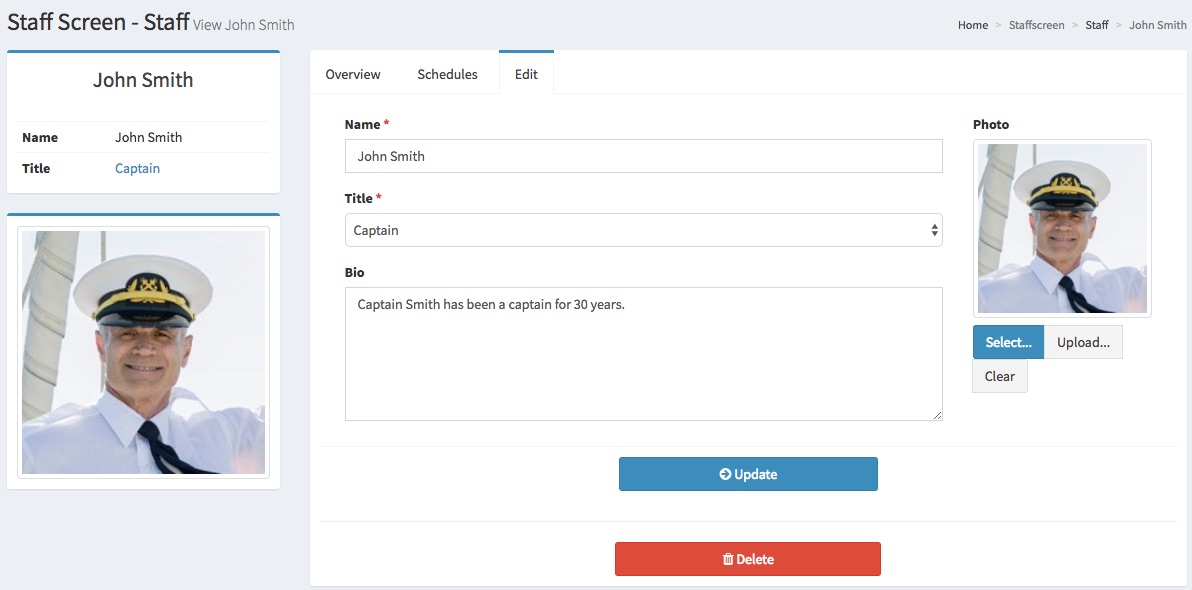This screenshot has width=1192, height=590.
Task: Open the Captain title link in sidebar
Action: click(x=137, y=168)
